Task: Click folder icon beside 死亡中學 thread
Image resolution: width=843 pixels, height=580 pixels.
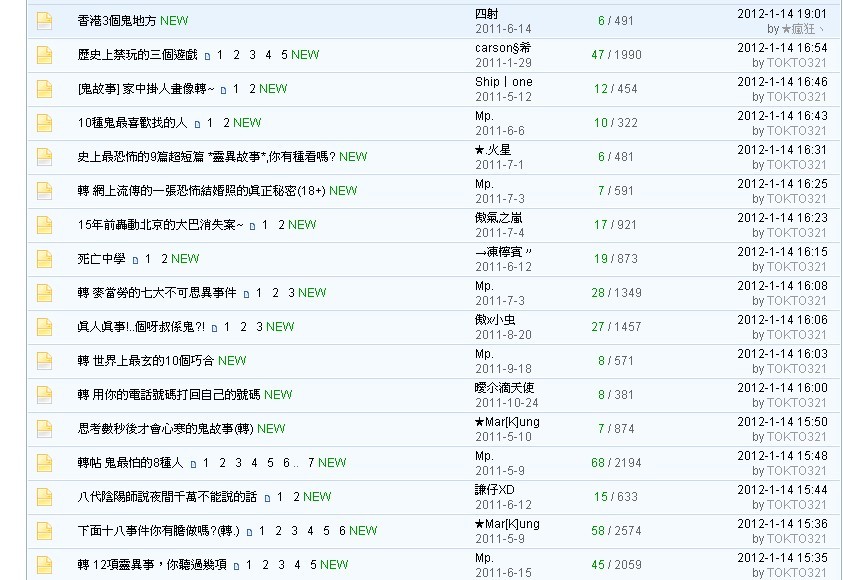Action: (x=44, y=259)
